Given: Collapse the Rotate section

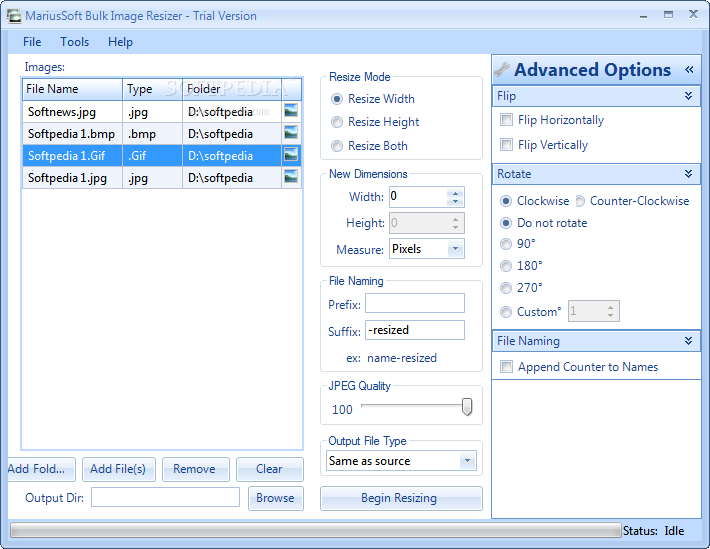Looking at the screenshot, I should (689, 173).
